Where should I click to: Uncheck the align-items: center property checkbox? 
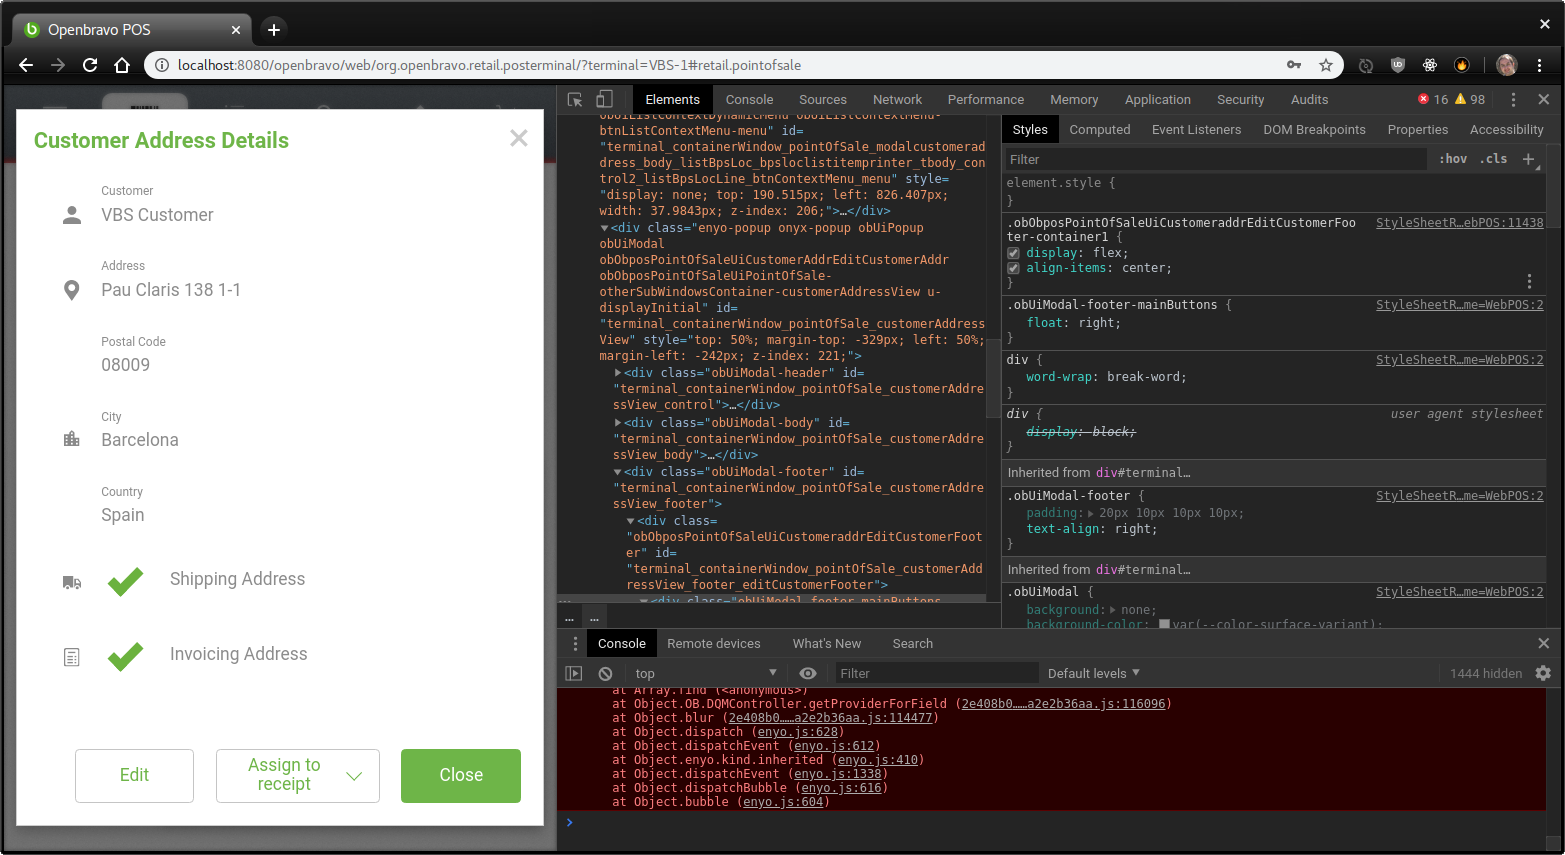(x=1013, y=268)
